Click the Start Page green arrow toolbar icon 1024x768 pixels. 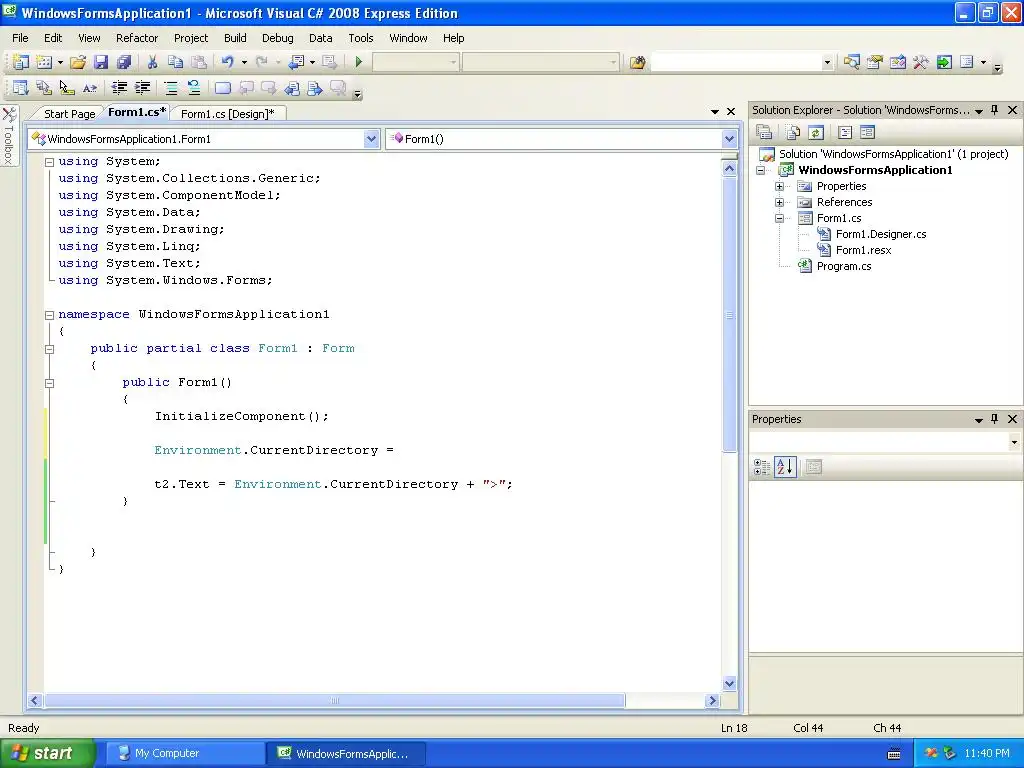coord(944,62)
